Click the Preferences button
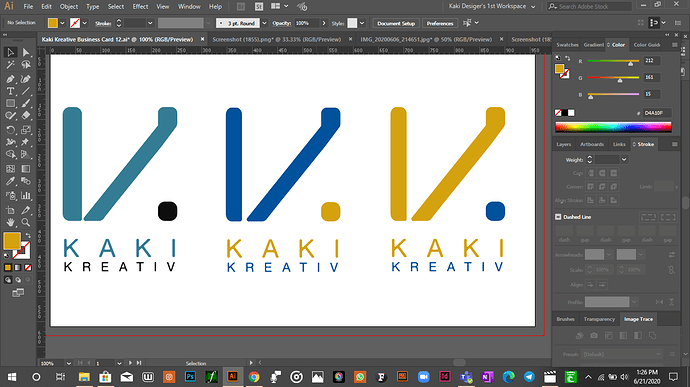 [440, 23]
